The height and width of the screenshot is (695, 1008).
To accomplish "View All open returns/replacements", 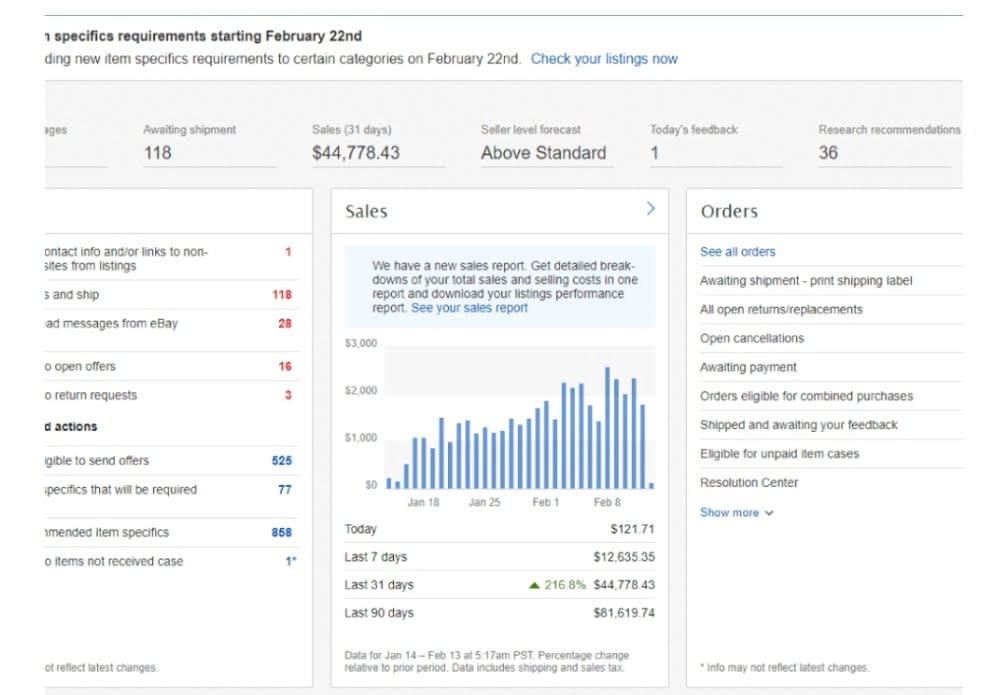I will tap(781, 309).
